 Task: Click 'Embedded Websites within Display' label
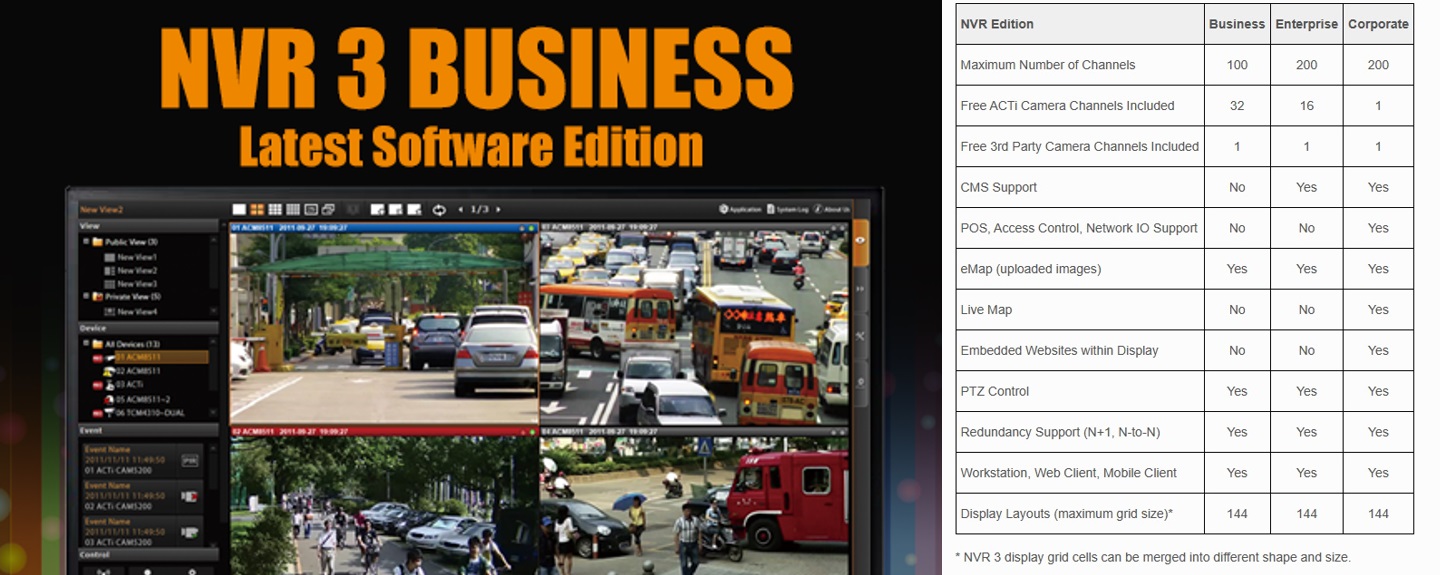[x=1059, y=351]
